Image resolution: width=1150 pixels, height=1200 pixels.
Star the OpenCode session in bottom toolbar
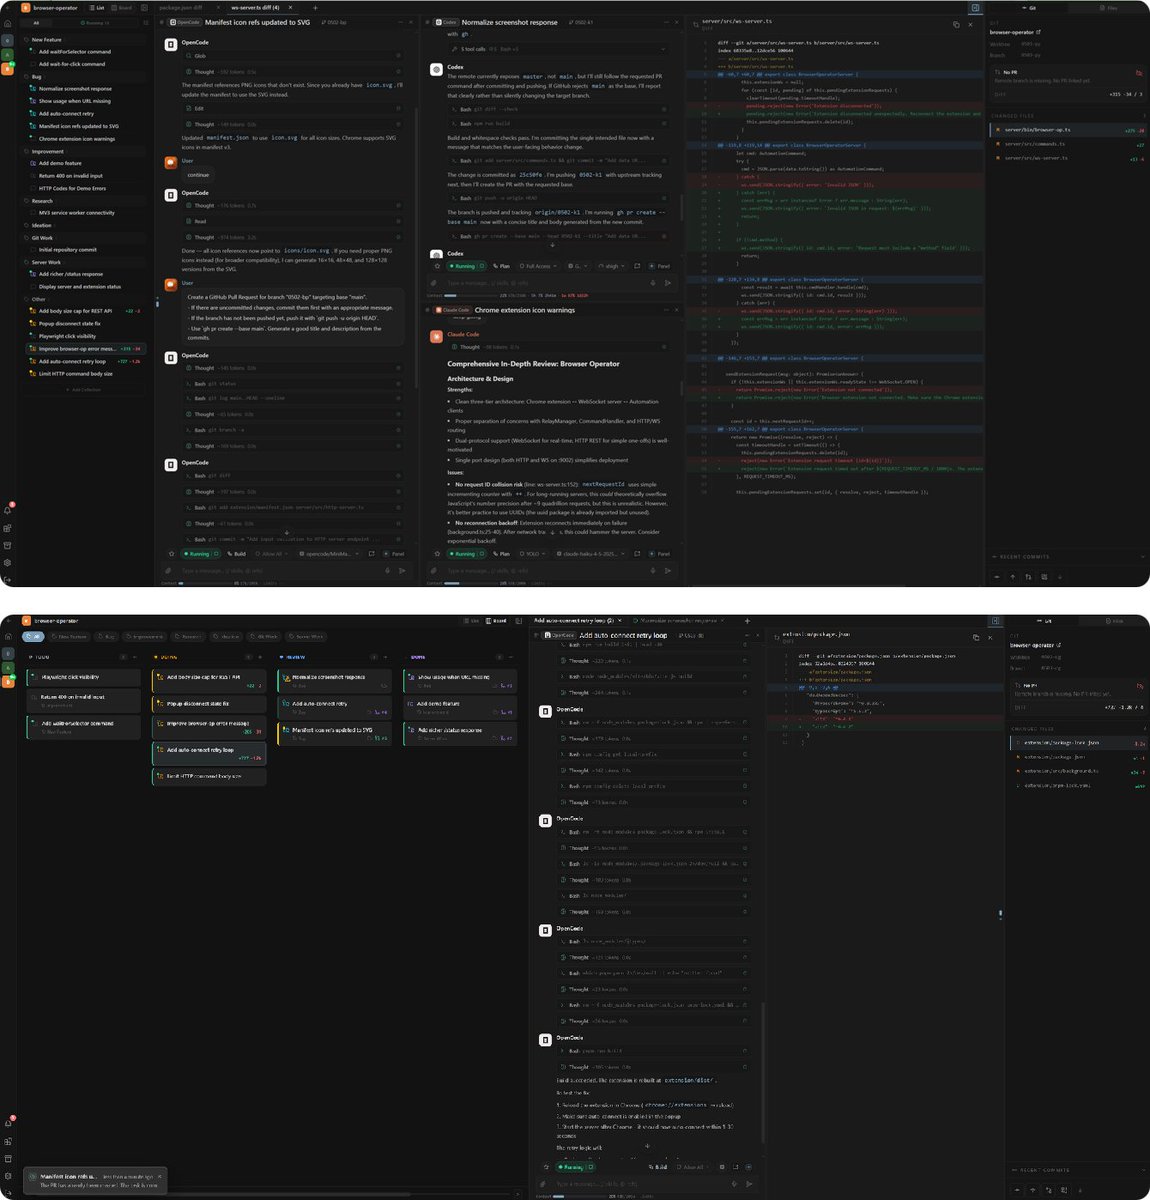171,553
